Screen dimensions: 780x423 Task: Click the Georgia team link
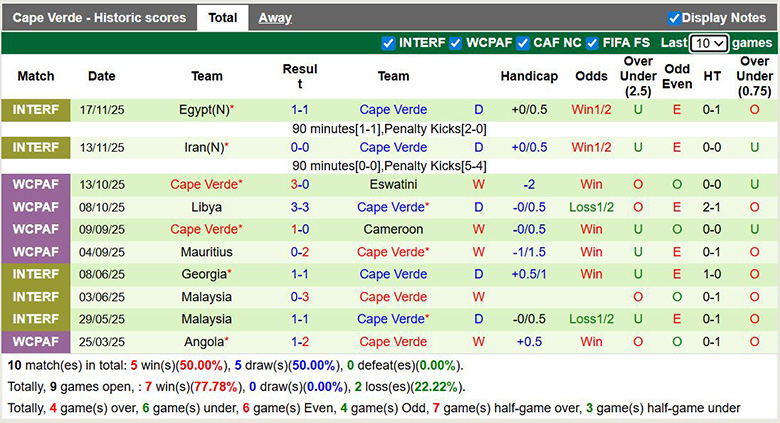(x=203, y=274)
